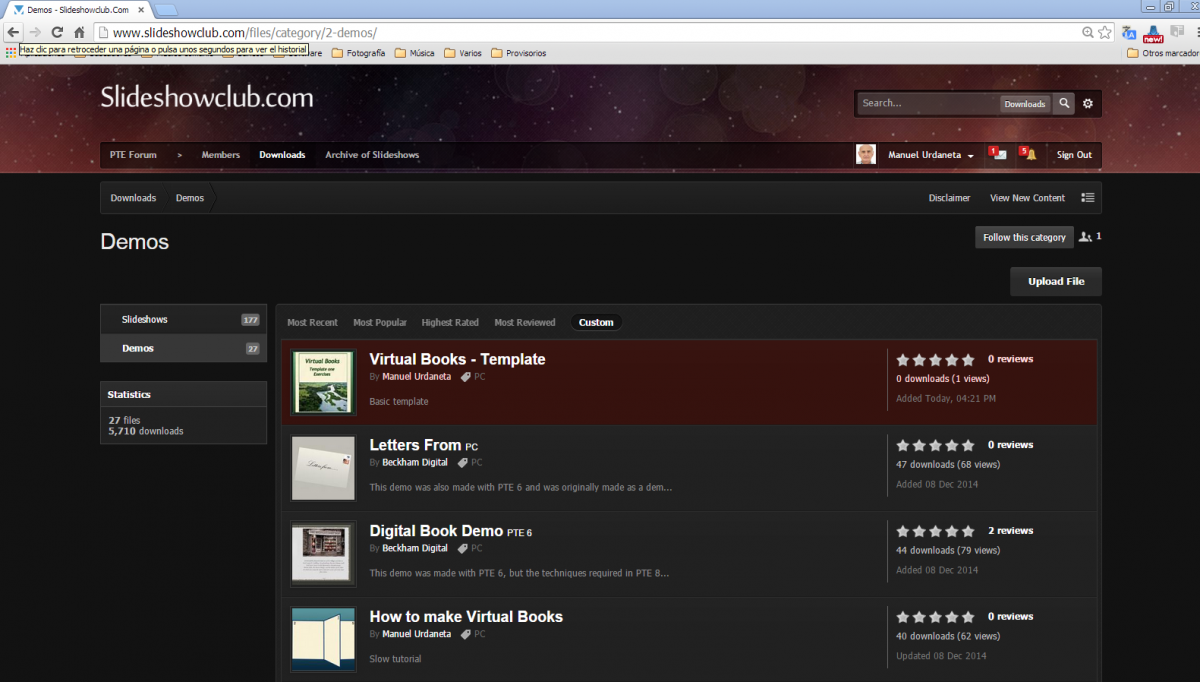Expand the Manuel Urdaneta user menu

click(930, 155)
